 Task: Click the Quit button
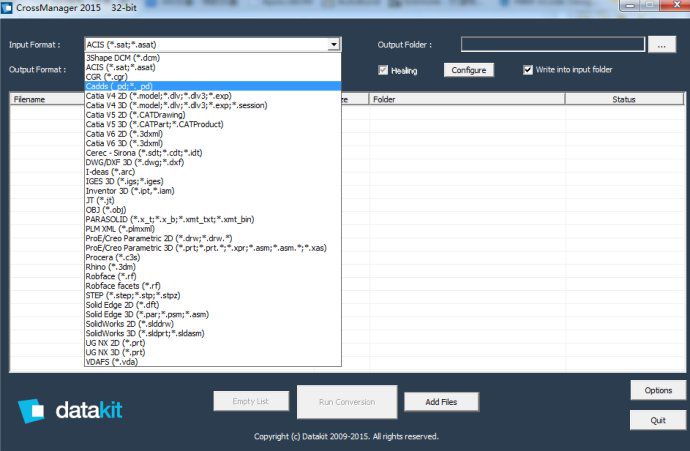tap(657, 420)
